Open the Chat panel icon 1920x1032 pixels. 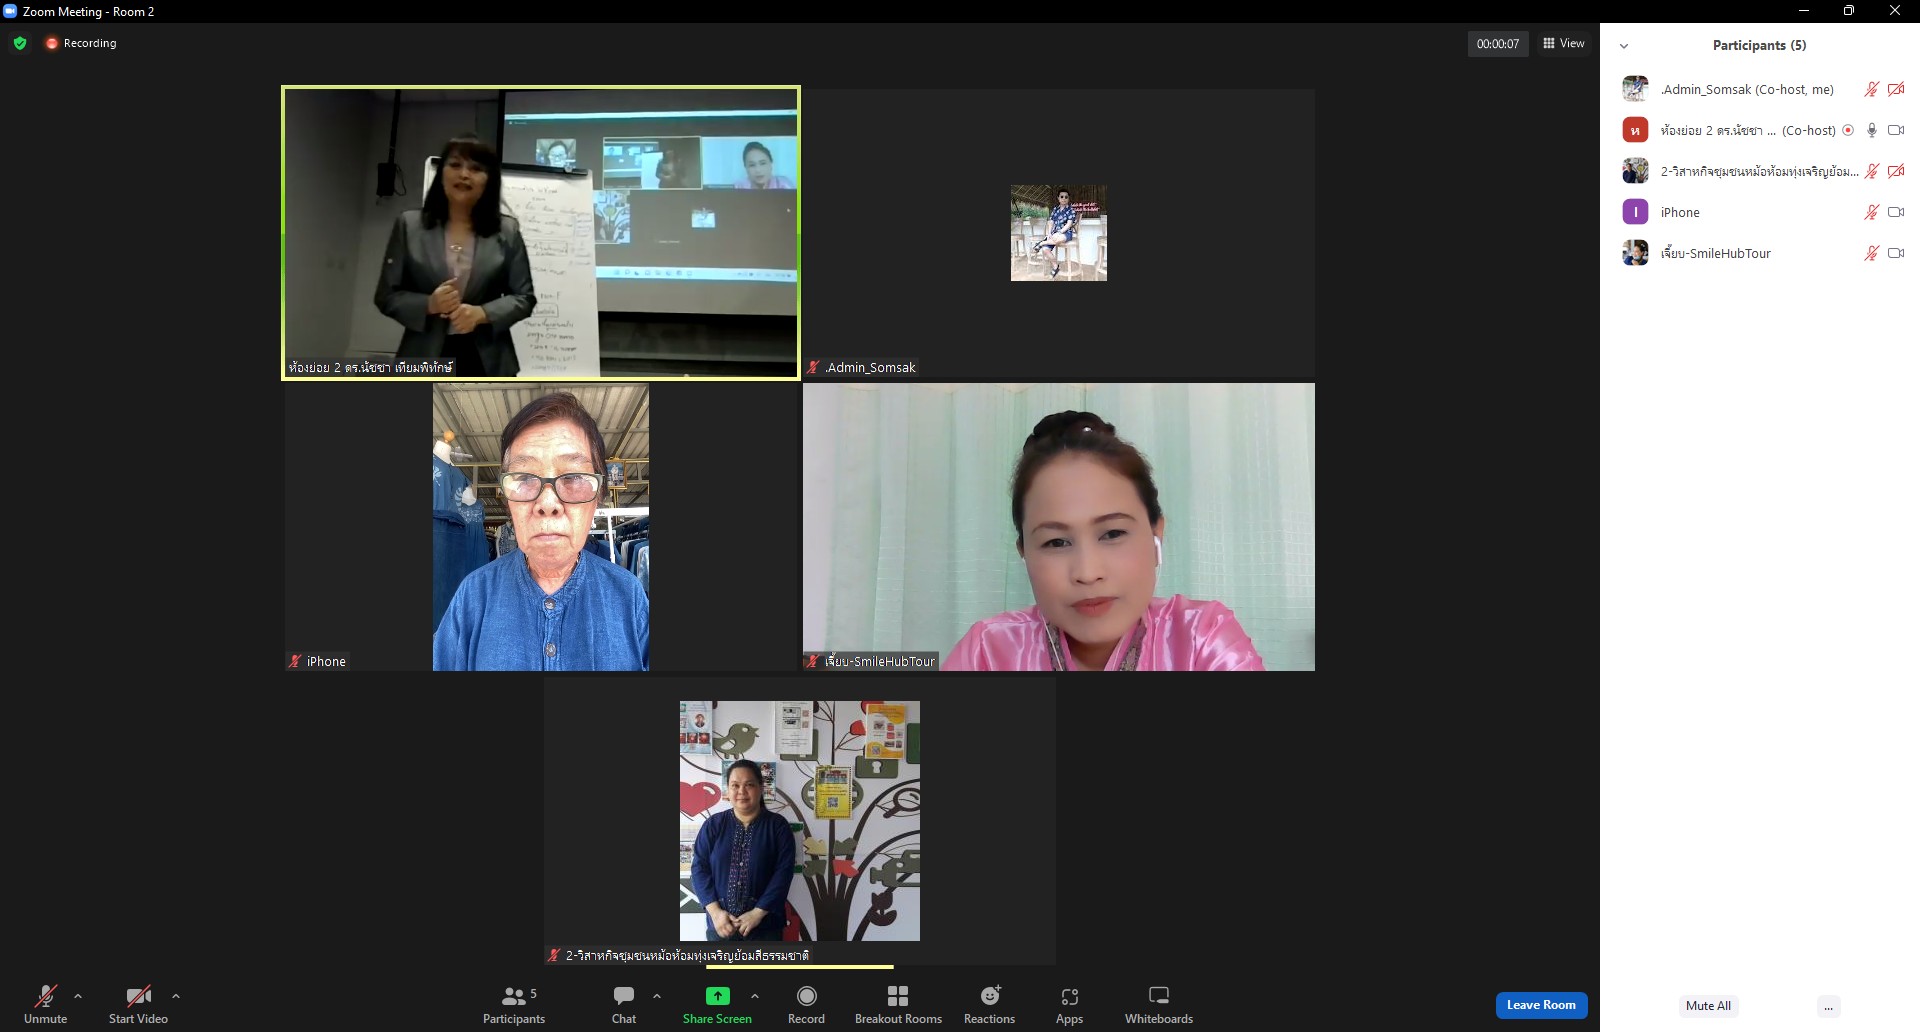click(624, 996)
